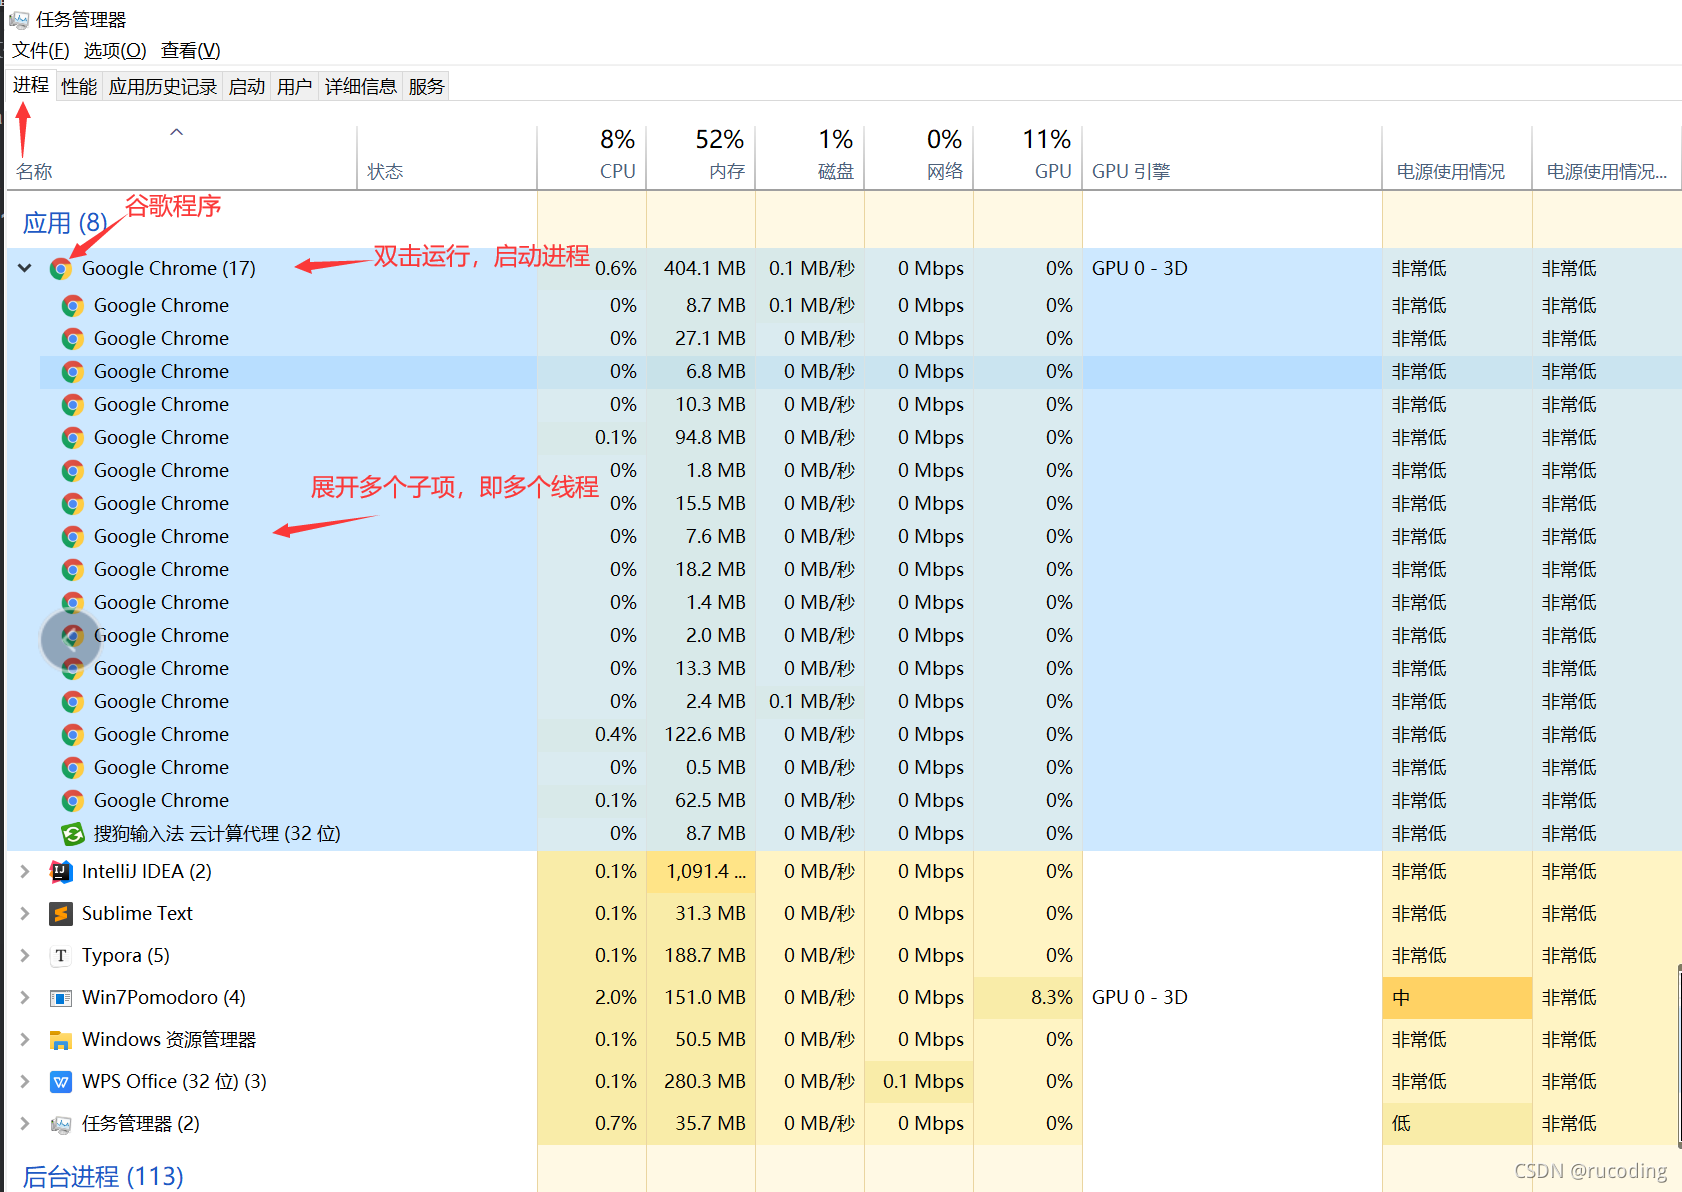This screenshot has height=1192, width=1682.
Task: Click Chrome icon of the 18.2 MB subprocess
Action: tap(72, 569)
